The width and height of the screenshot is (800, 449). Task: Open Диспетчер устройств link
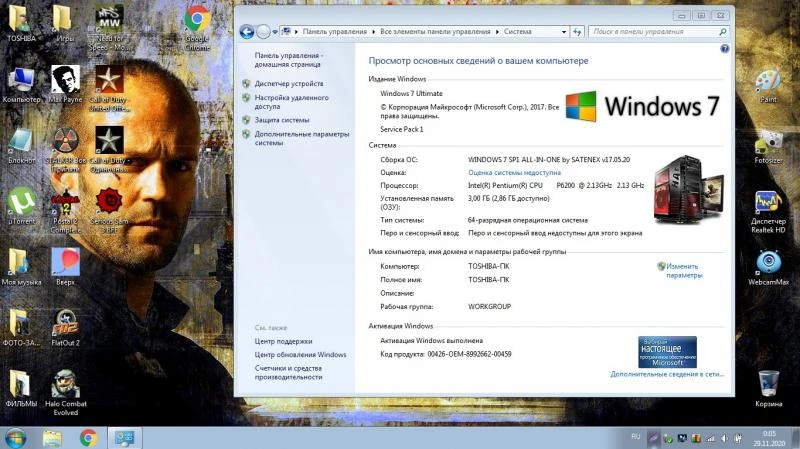coord(289,84)
